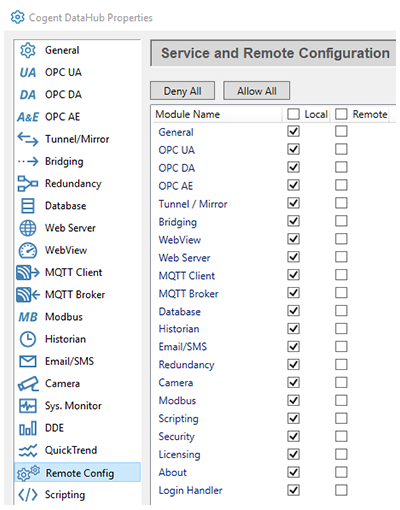Select the MQTT Client module row name
Image resolution: width=400 pixels, height=510 pixels.
(187, 276)
